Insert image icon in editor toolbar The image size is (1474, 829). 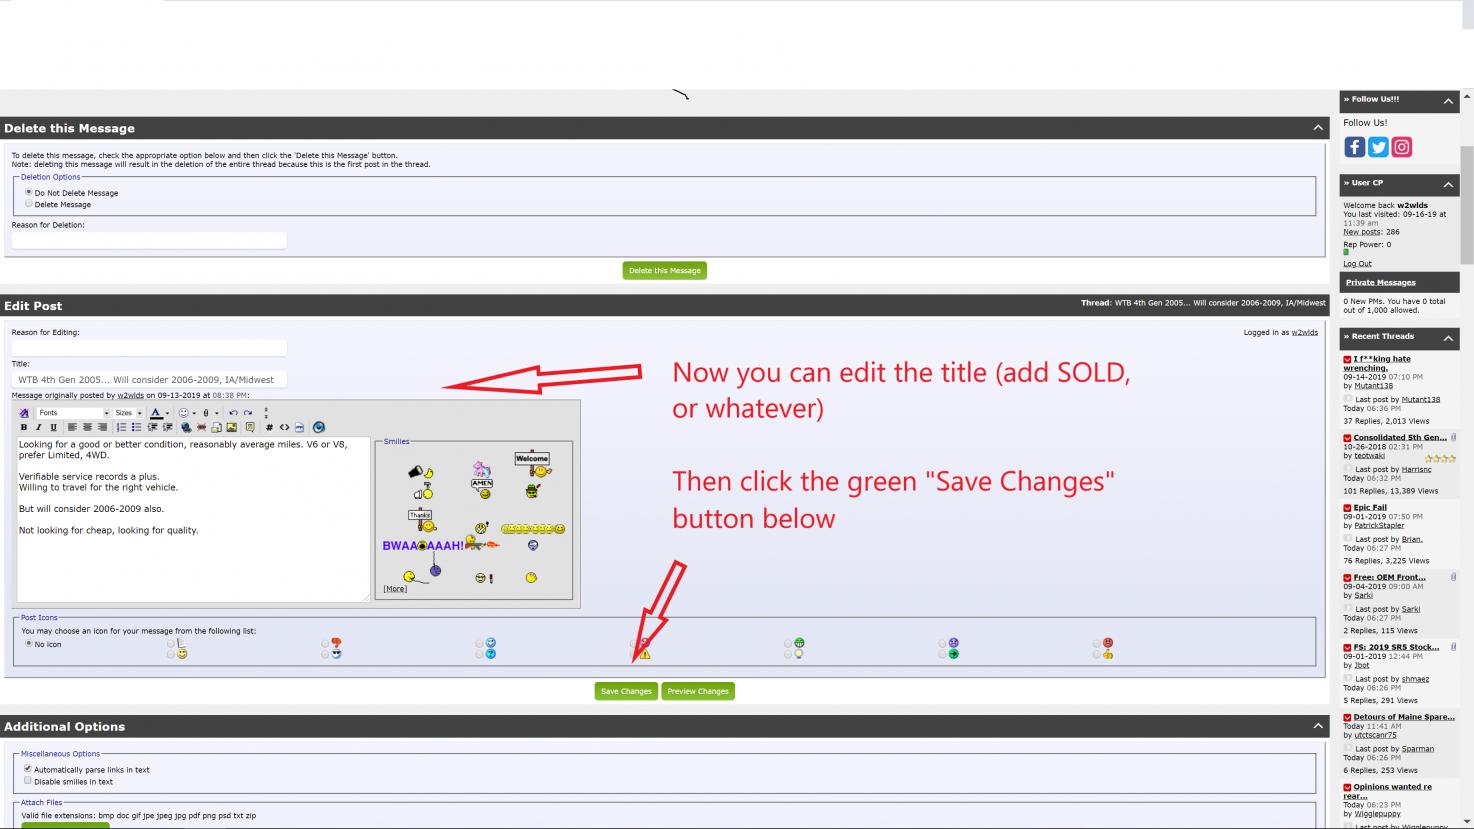pos(231,427)
